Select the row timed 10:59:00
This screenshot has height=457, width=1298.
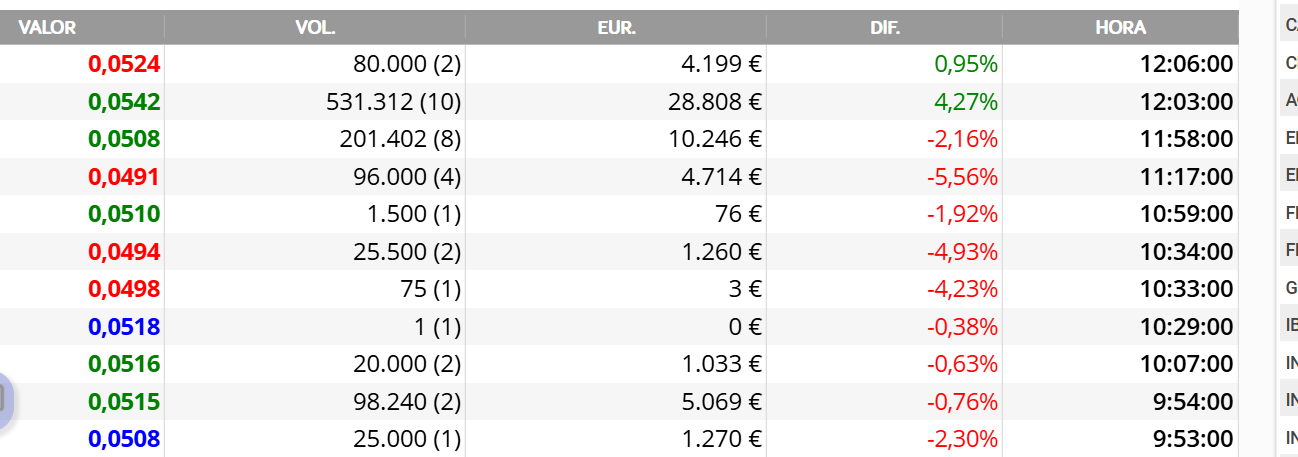coord(619,214)
